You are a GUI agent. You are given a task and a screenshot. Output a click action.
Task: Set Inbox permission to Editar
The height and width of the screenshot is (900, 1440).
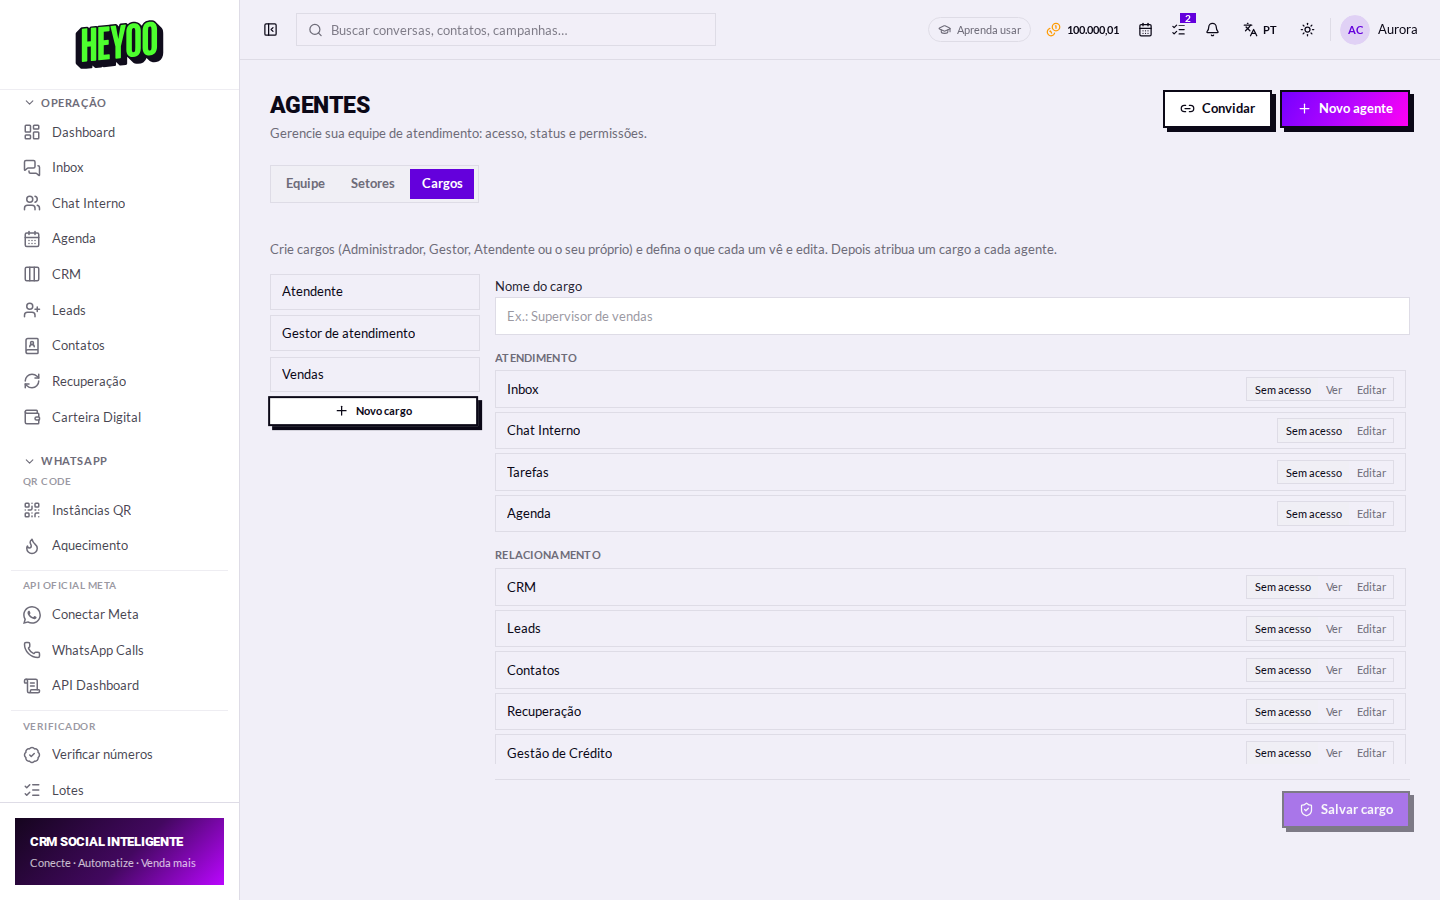1371,390
